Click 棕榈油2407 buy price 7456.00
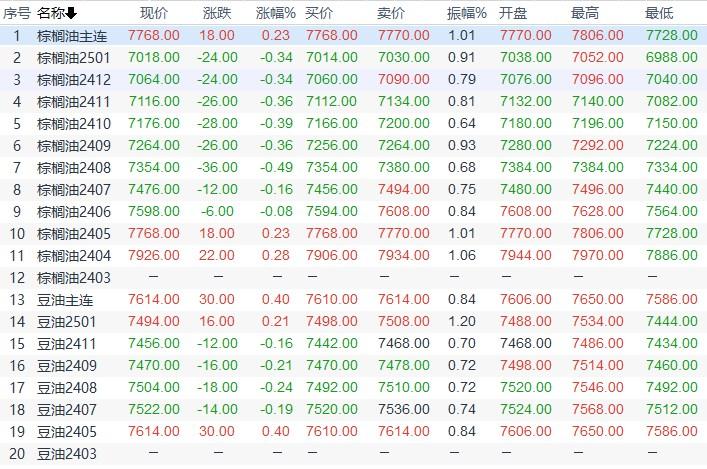 (x=331, y=189)
